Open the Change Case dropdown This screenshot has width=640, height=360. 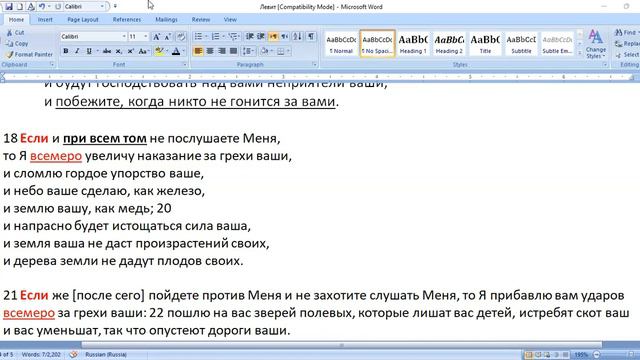click(143, 51)
